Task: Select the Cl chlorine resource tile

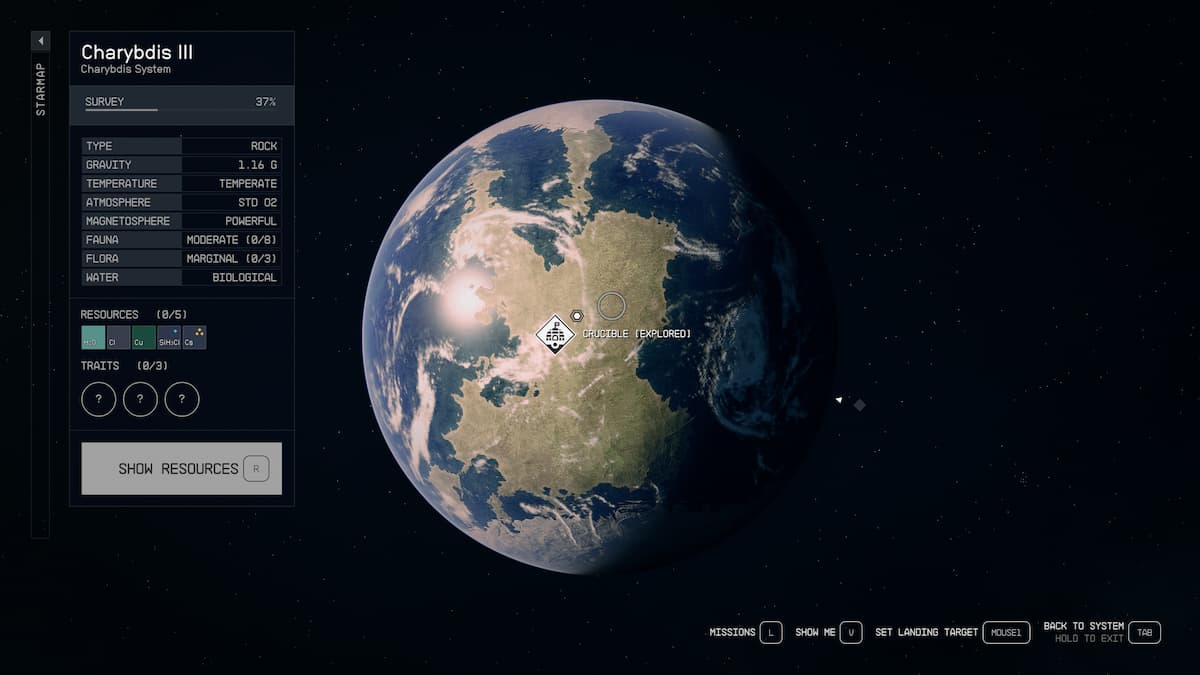Action: [x=118, y=338]
